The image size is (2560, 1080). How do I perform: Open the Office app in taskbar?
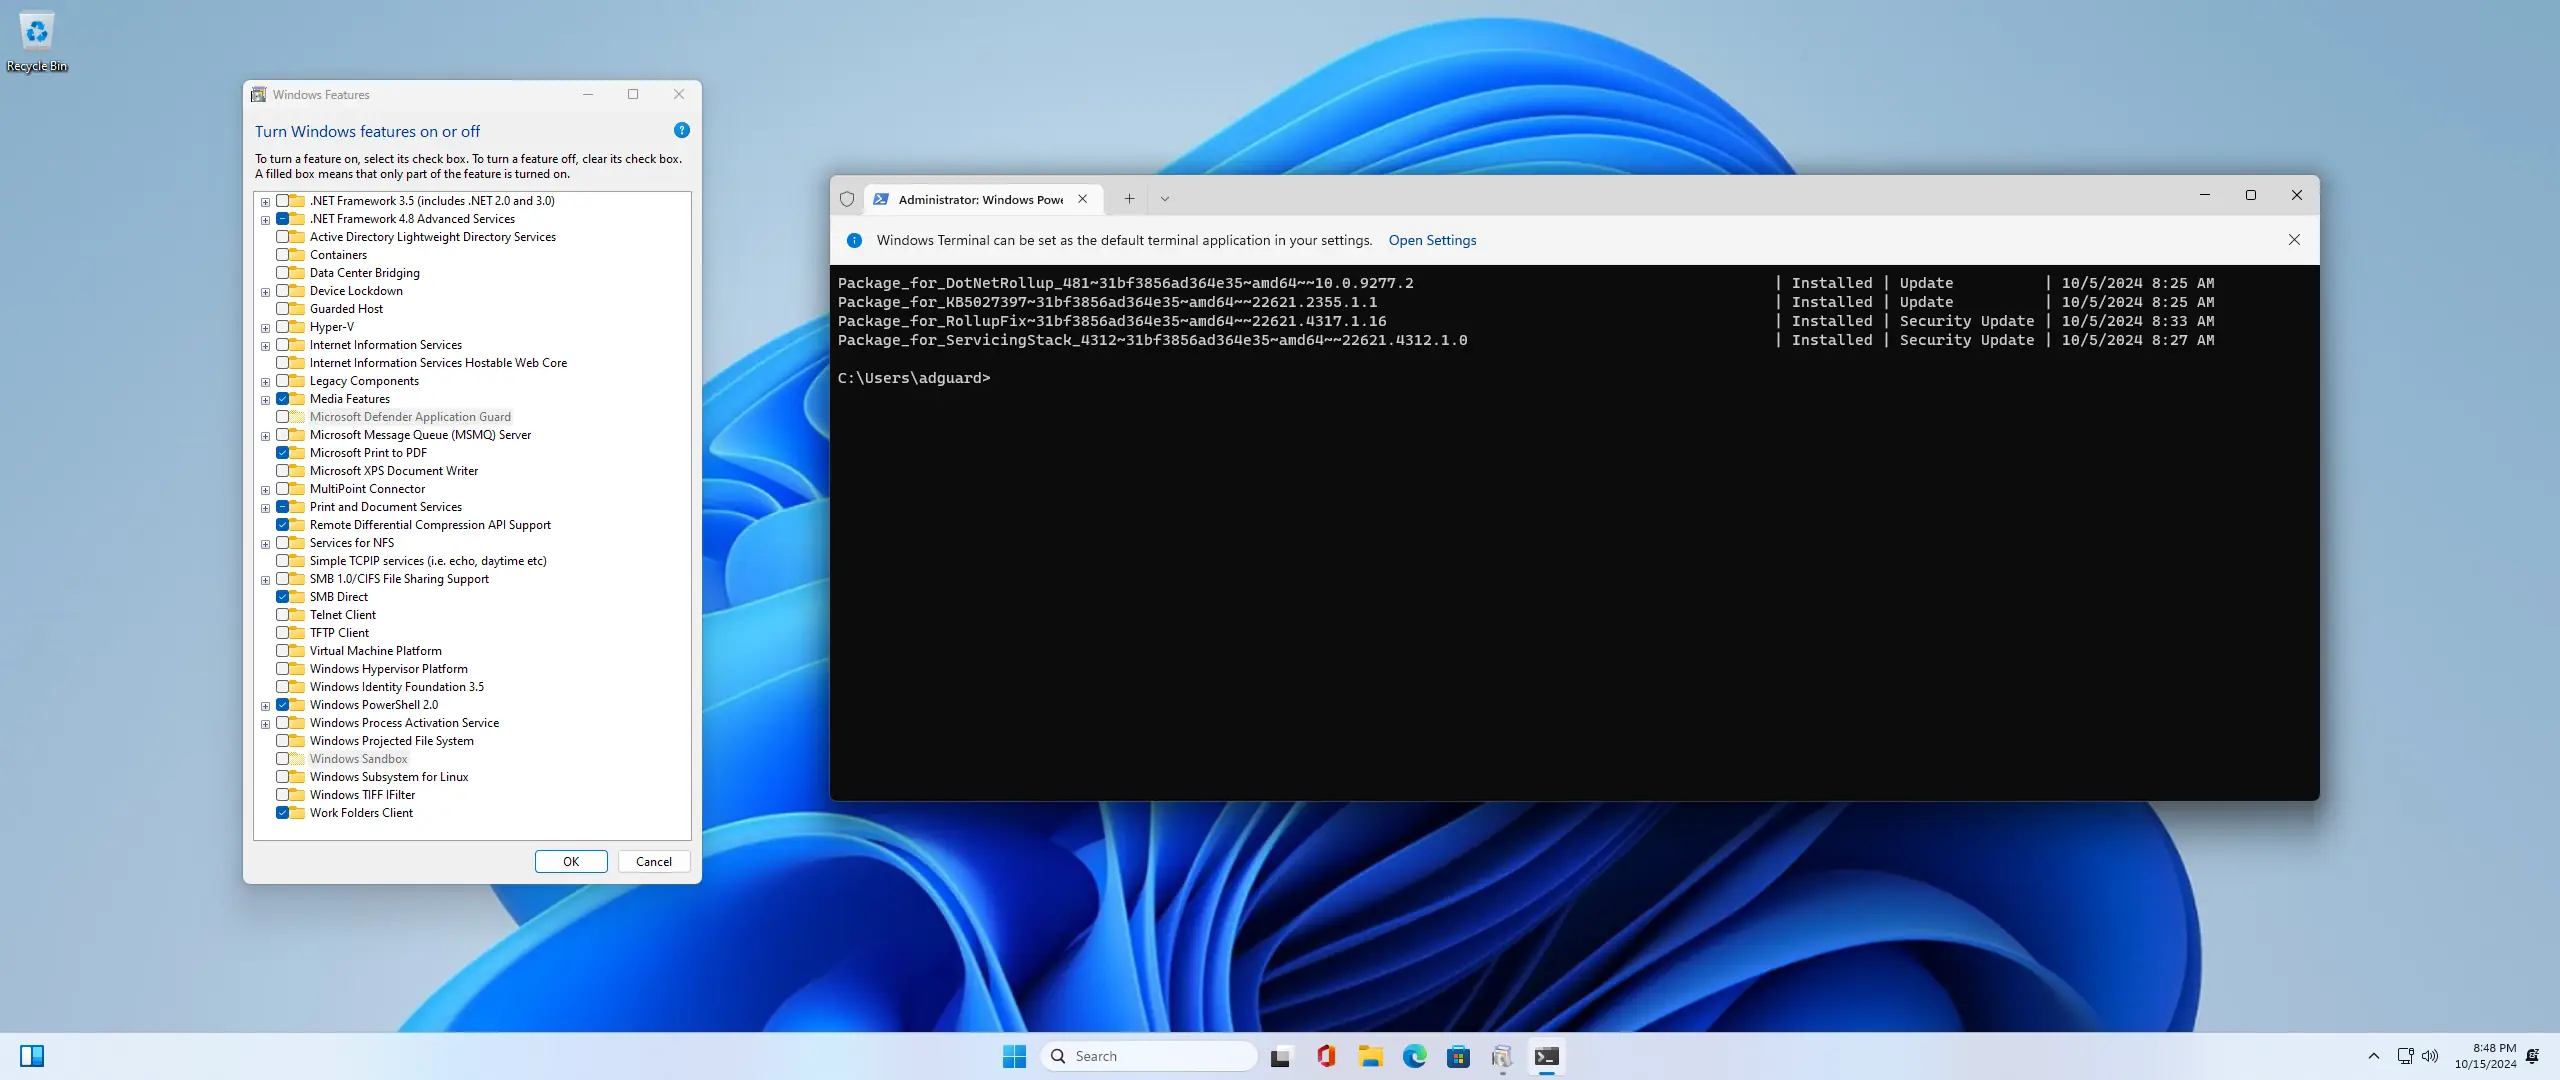point(1326,1056)
